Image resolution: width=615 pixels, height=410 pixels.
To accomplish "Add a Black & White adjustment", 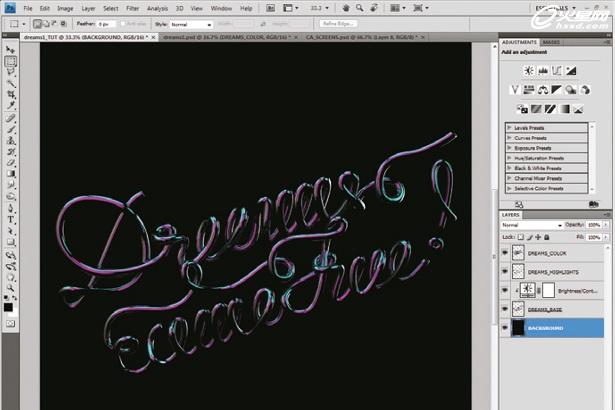I will [557, 90].
